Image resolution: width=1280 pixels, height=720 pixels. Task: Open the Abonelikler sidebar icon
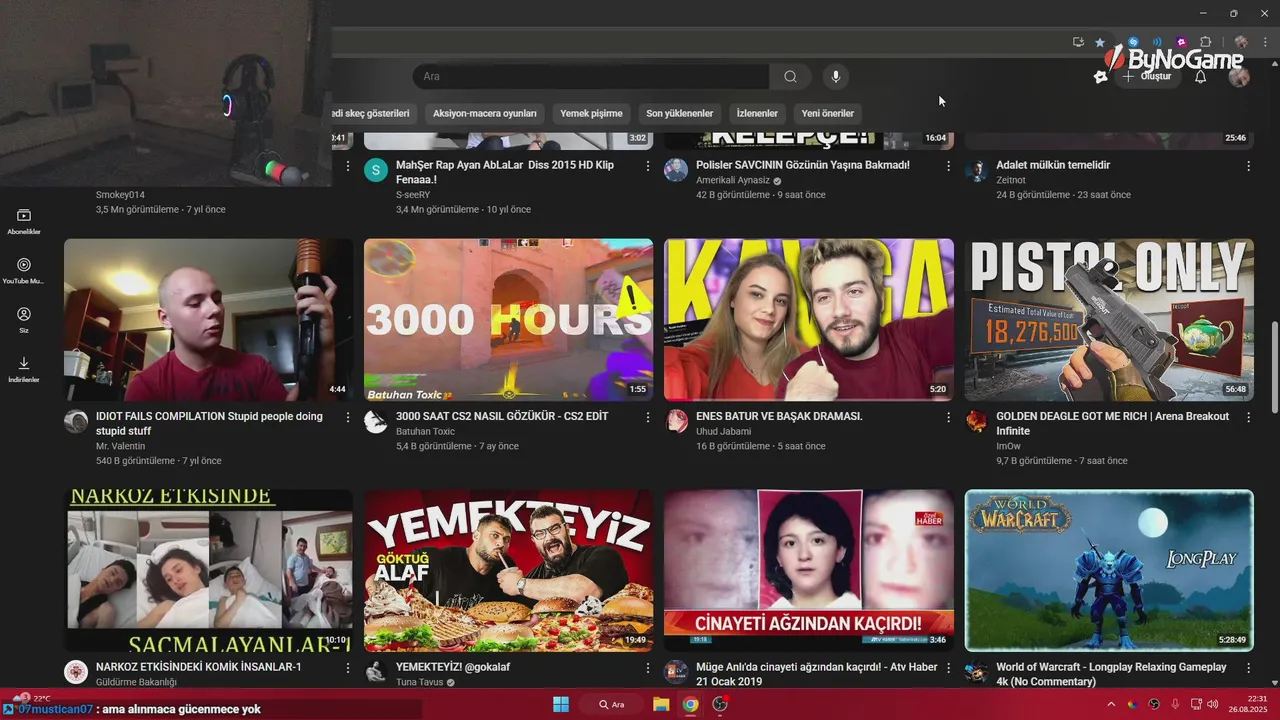click(24, 222)
